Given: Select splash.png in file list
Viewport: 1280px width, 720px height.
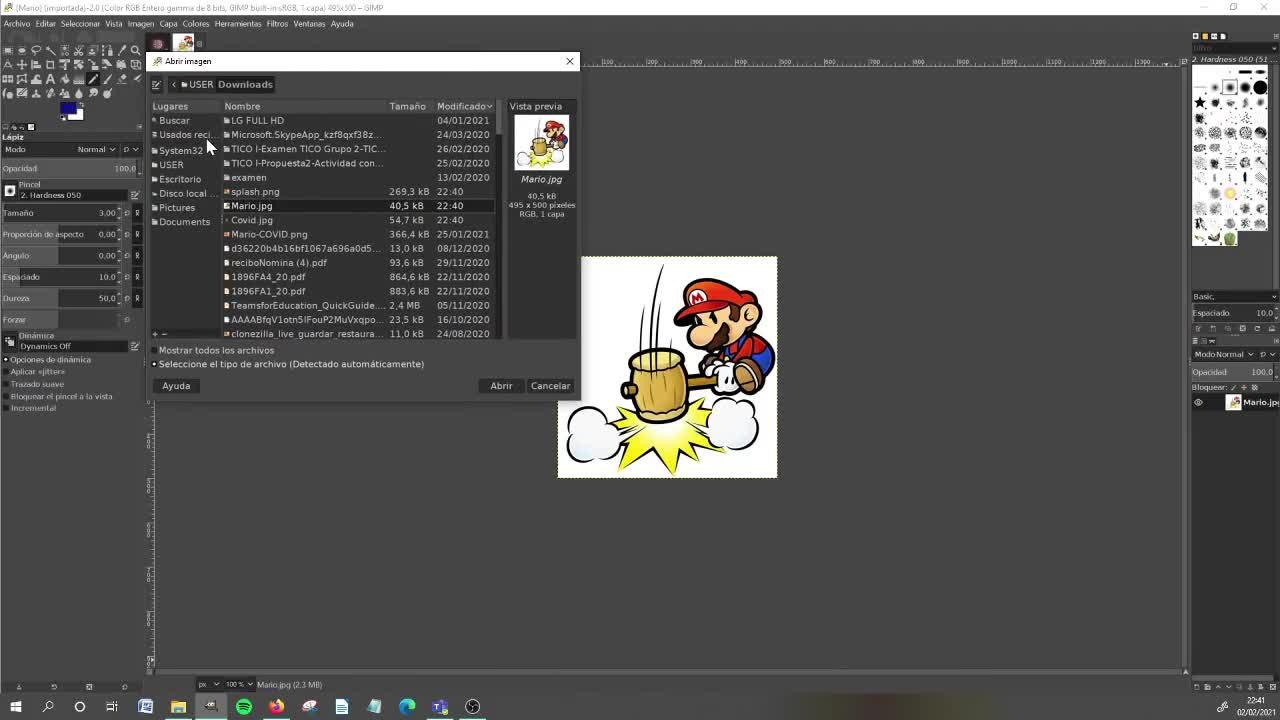Looking at the screenshot, I should [x=358, y=192].
